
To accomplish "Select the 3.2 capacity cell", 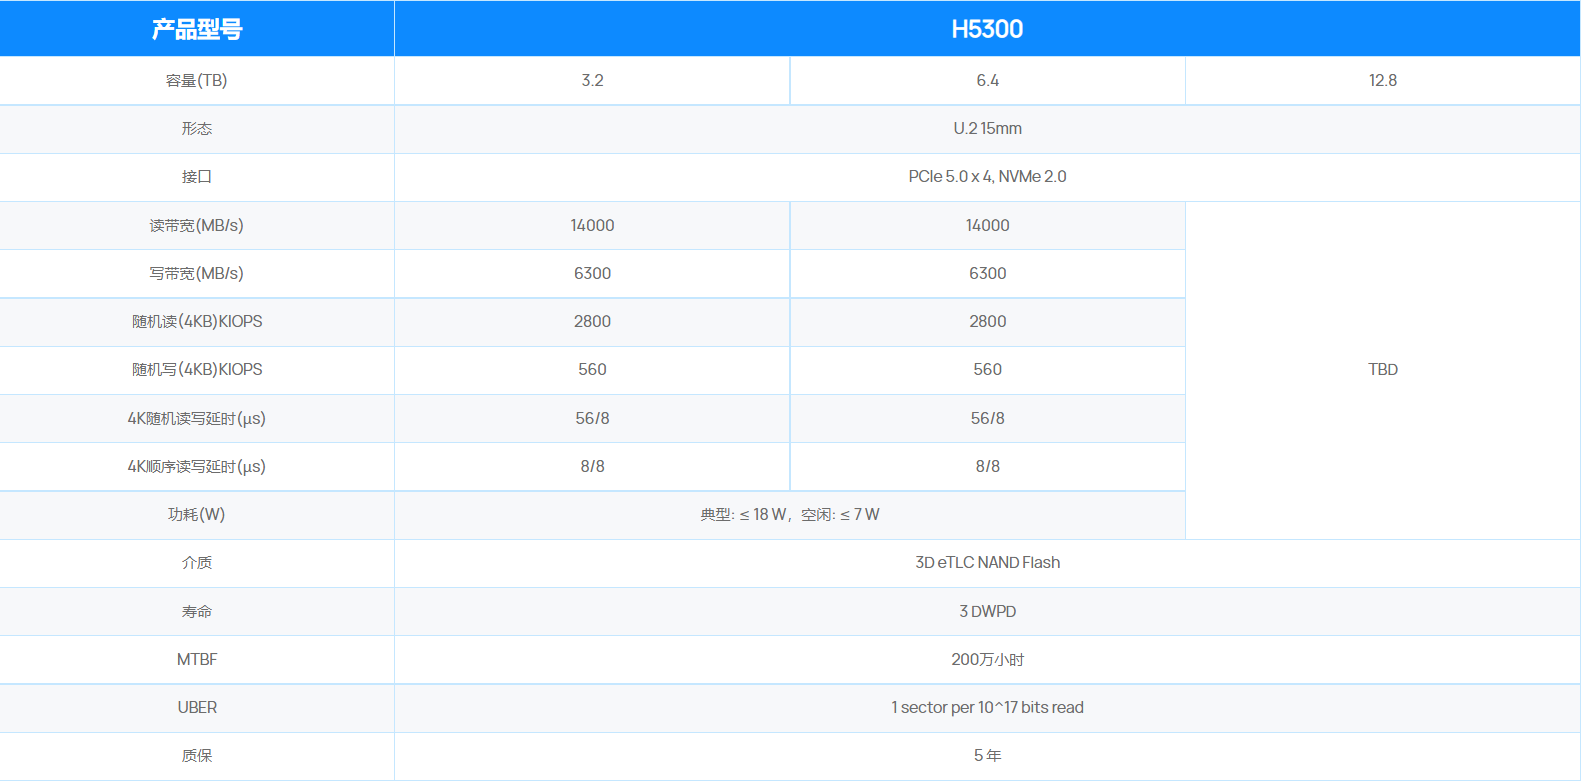I will 592,81.
